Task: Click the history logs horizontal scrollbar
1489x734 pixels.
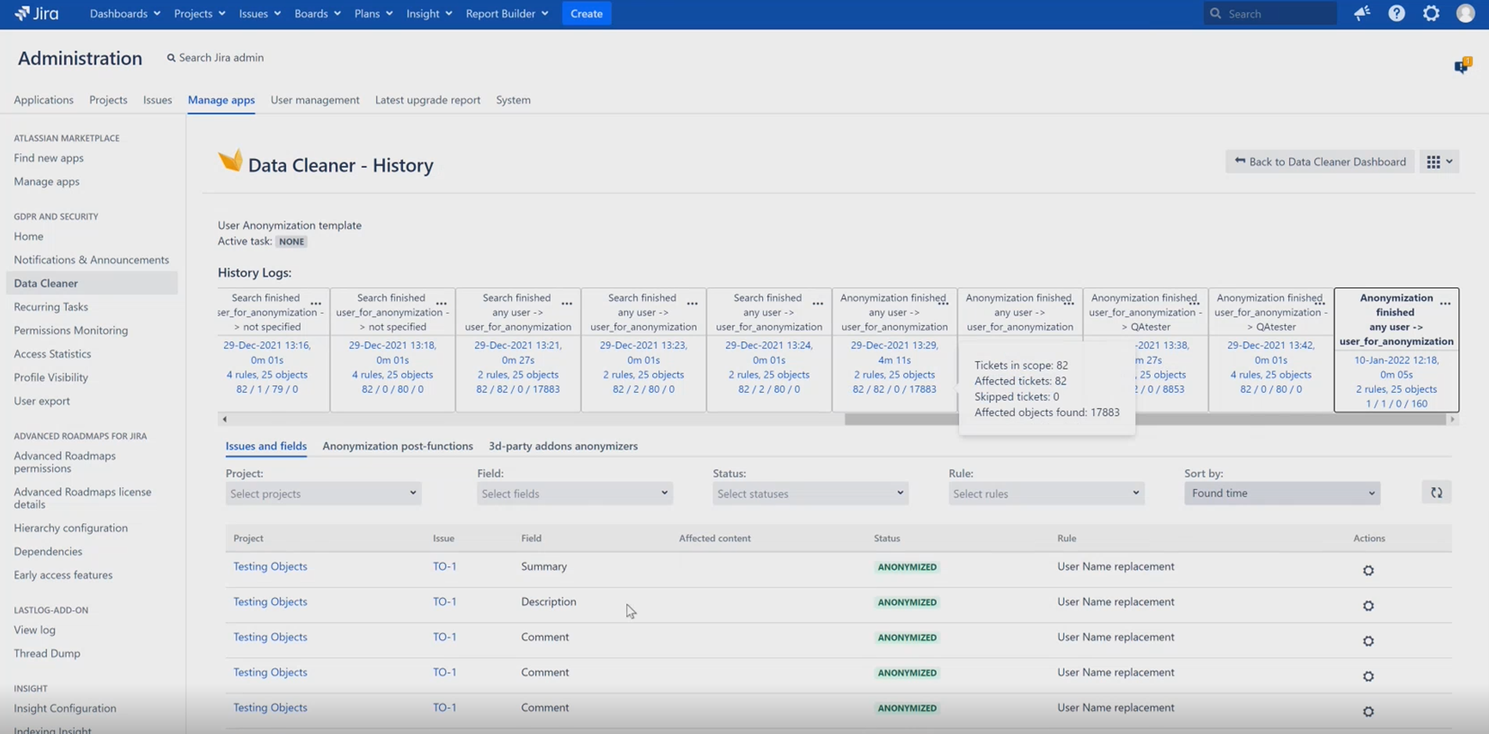Action: pyautogui.click(x=1146, y=419)
